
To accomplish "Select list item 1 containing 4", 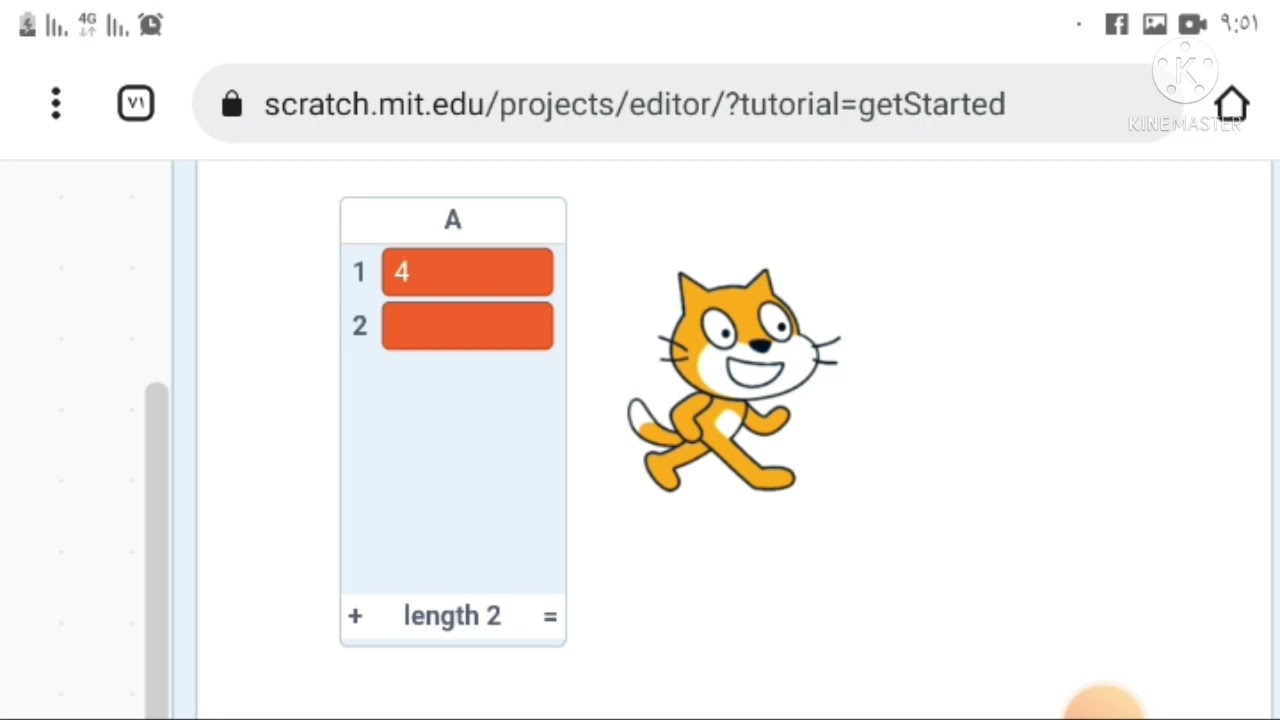I will pyautogui.click(x=467, y=273).
